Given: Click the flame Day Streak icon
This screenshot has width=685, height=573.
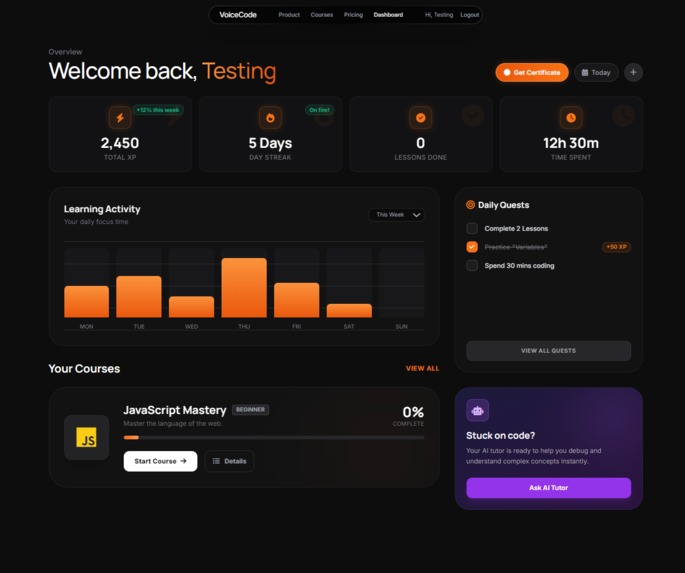Looking at the screenshot, I should point(270,117).
